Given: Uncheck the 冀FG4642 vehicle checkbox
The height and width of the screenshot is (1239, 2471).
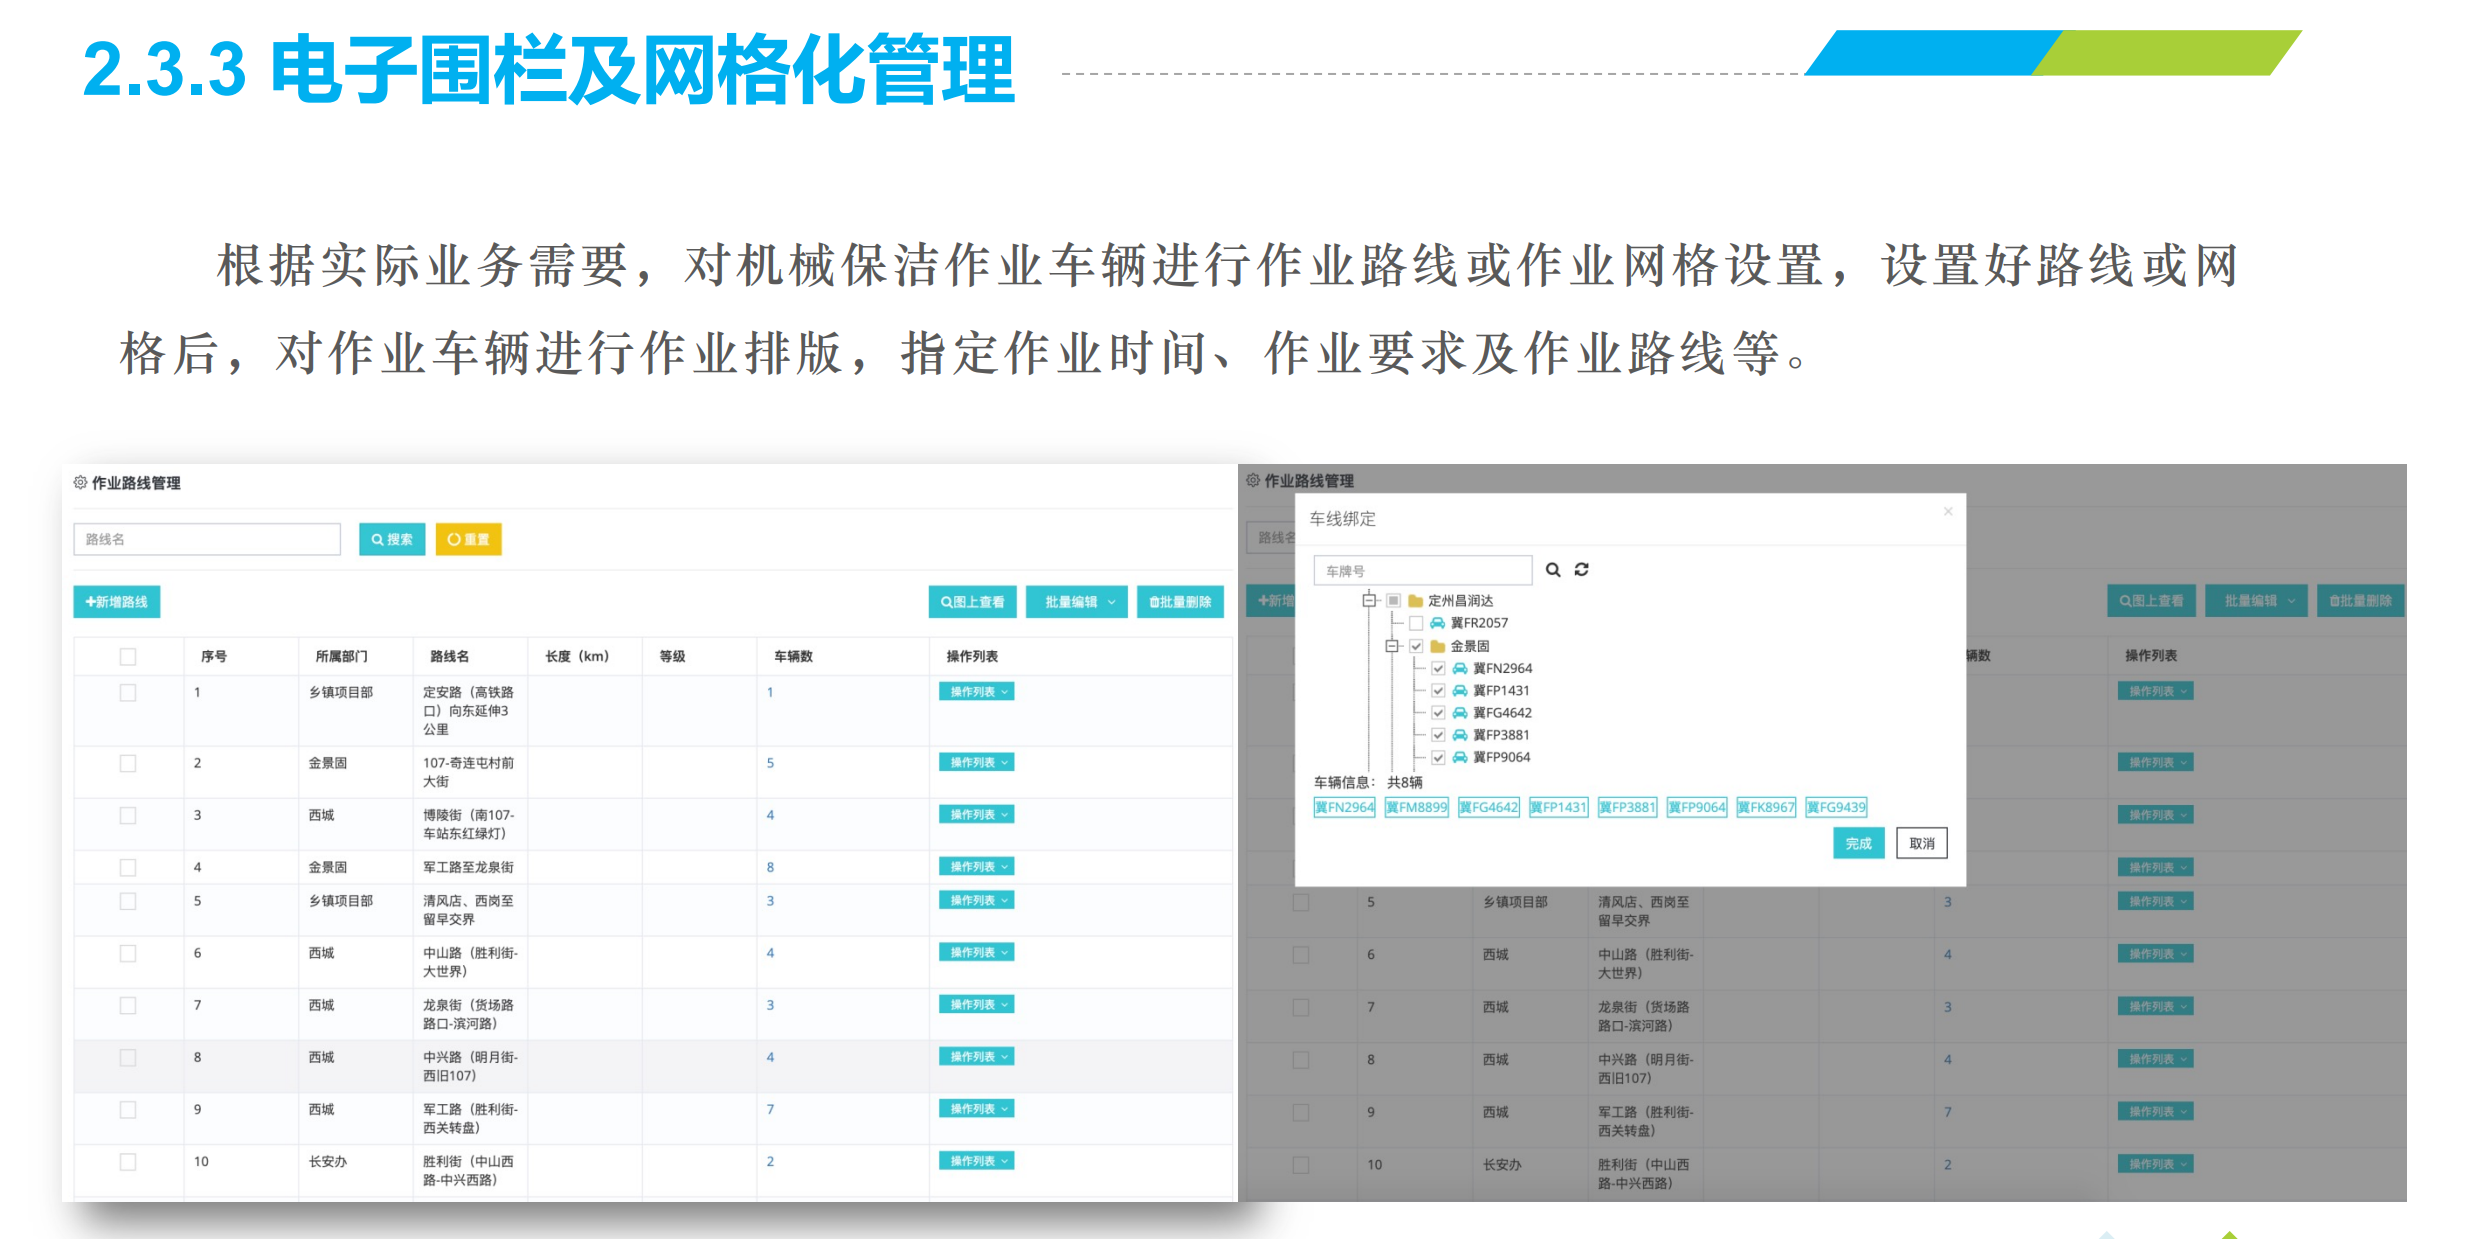Looking at the screenshot, I should pyautogui.click(x=1438, y=713).
